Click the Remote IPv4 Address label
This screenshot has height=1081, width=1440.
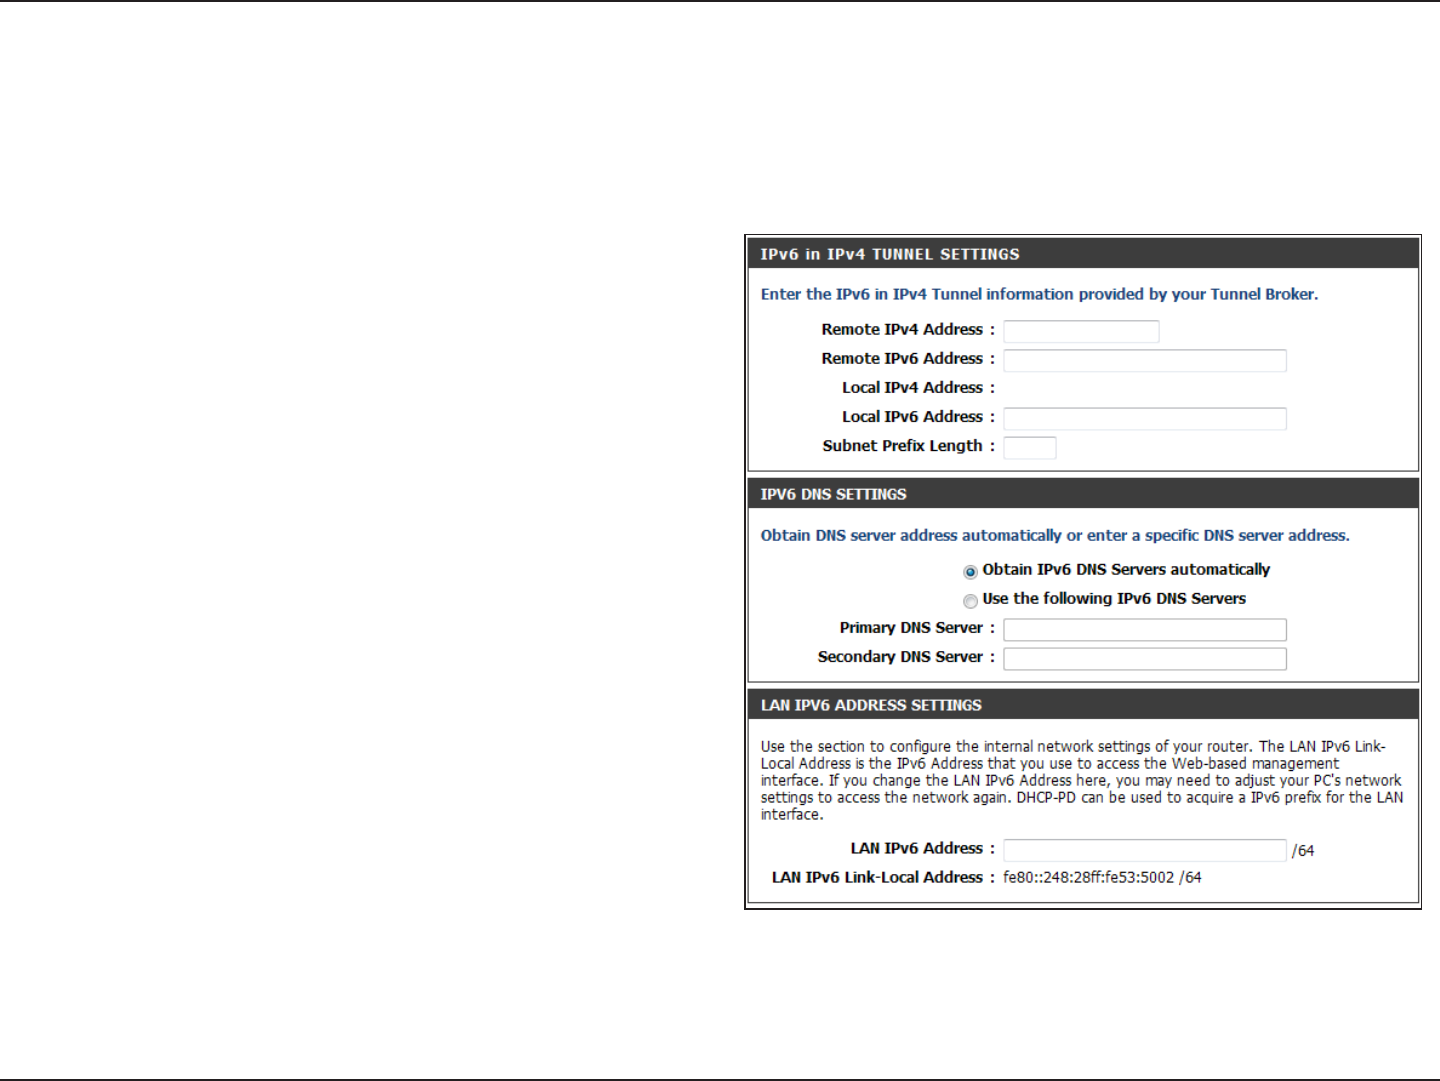[x=908, y=329]
